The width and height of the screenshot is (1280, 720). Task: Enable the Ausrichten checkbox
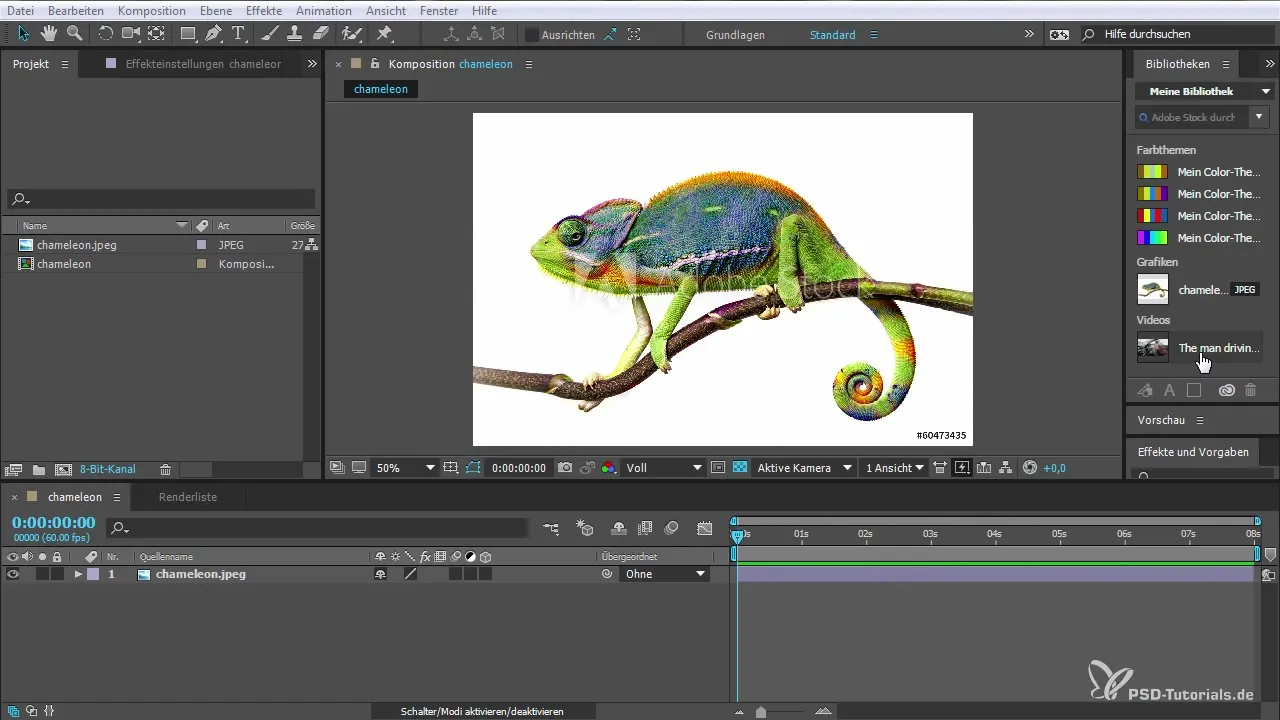point(532,34)
